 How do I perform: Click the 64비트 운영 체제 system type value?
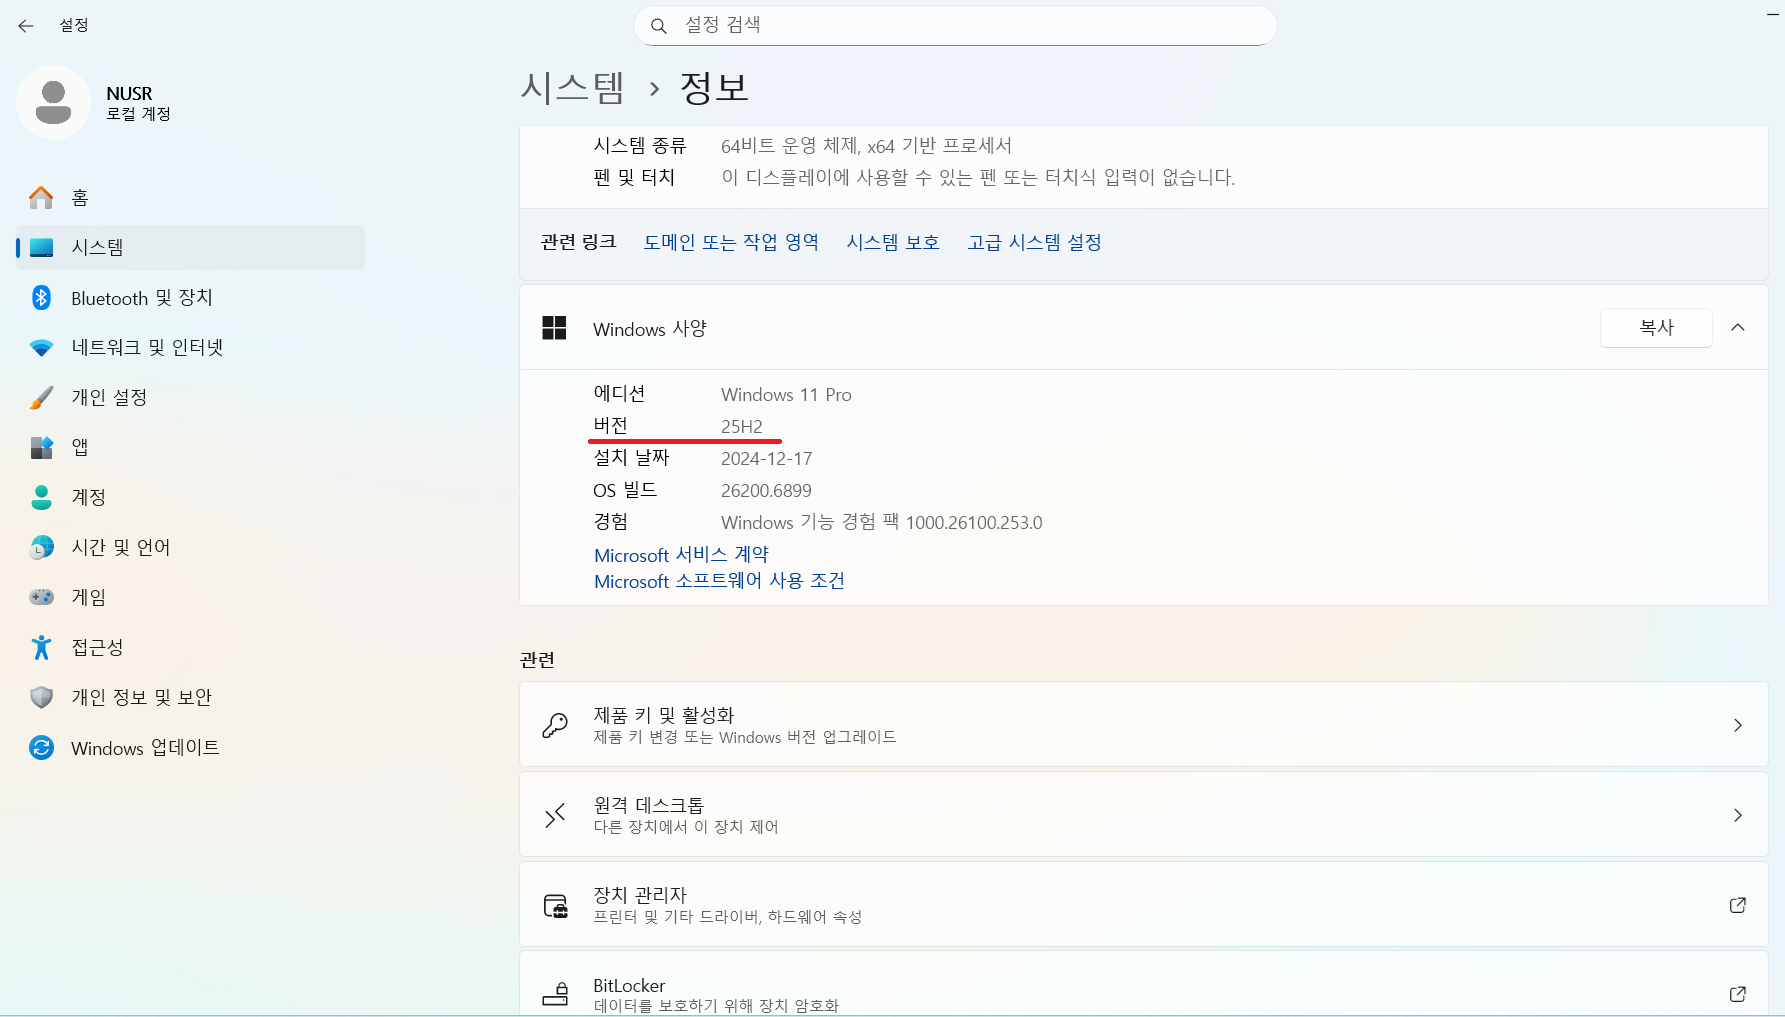tap(866, 146)
